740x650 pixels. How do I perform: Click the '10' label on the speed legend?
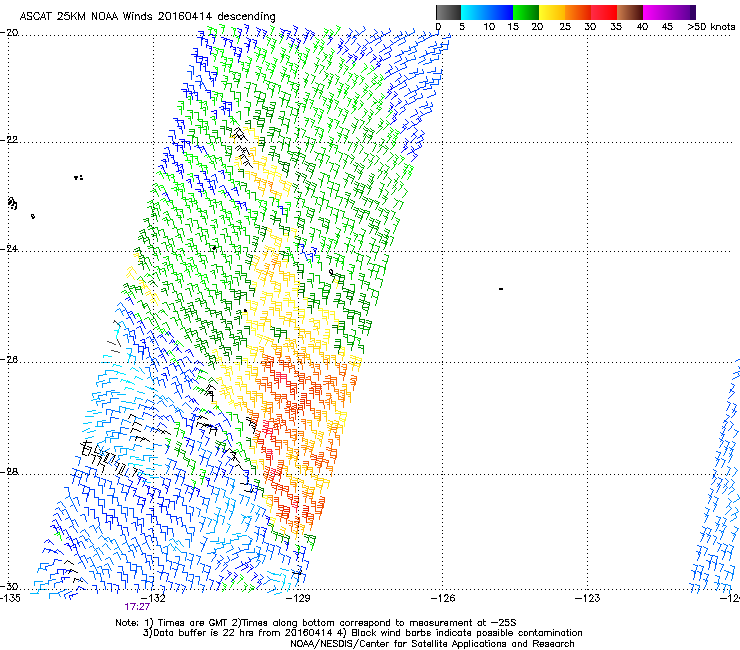[x=489, y=27]
